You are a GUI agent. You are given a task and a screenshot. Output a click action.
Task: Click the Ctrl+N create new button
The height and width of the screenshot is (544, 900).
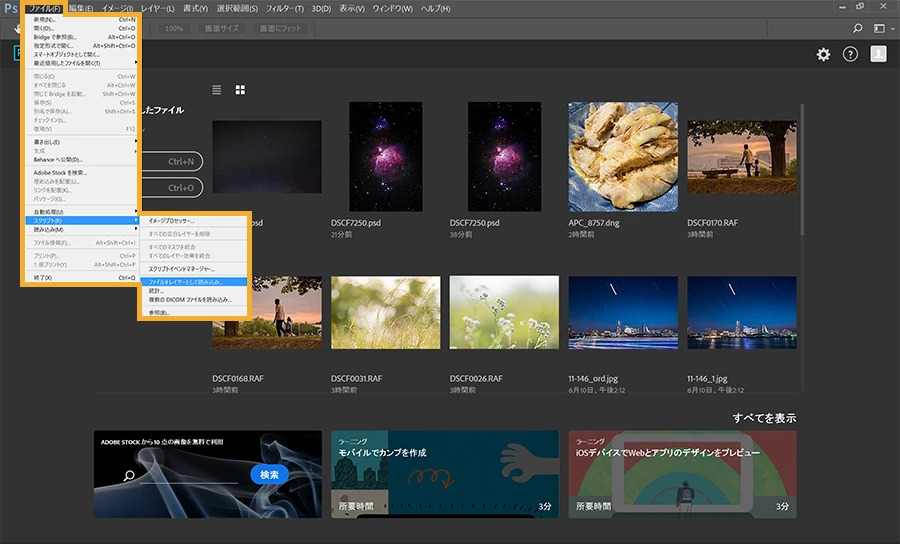click(x=172, y=161)
